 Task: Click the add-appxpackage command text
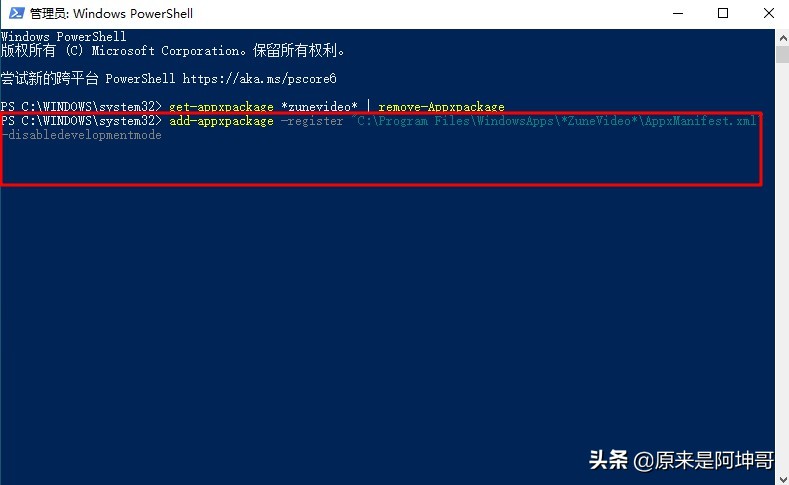click(221, 121)
